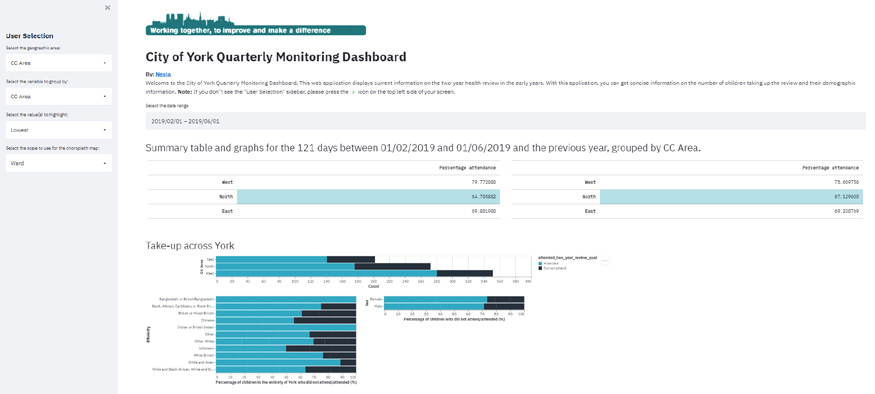The image size is (875, 394).
Task: Click the green arrow icon in the note text
Action: [x=352, y=92]
